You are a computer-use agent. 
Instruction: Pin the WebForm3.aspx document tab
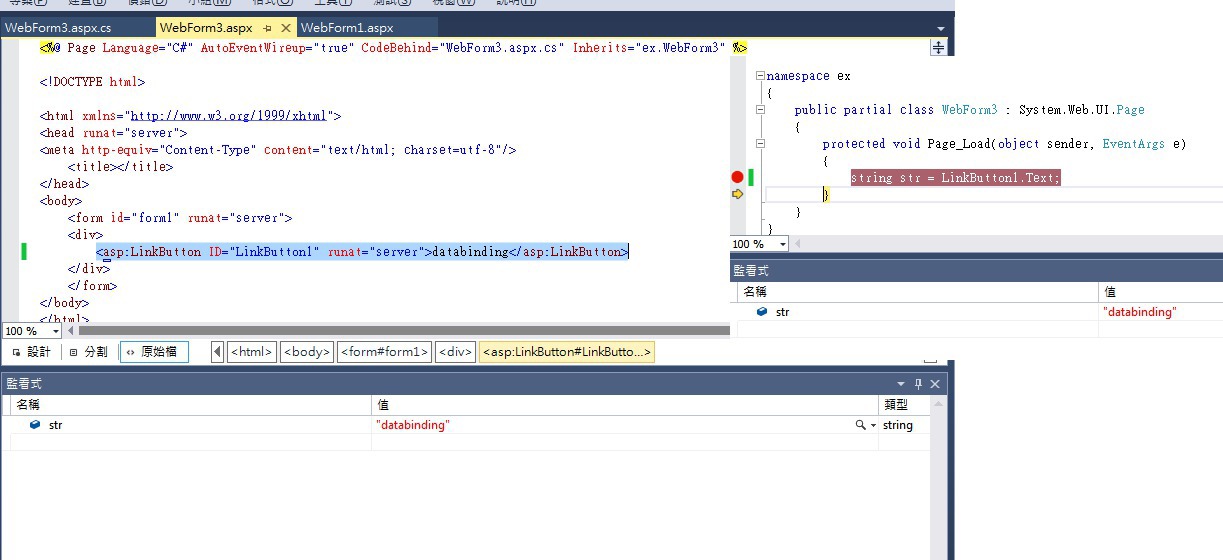coord(268,29)
